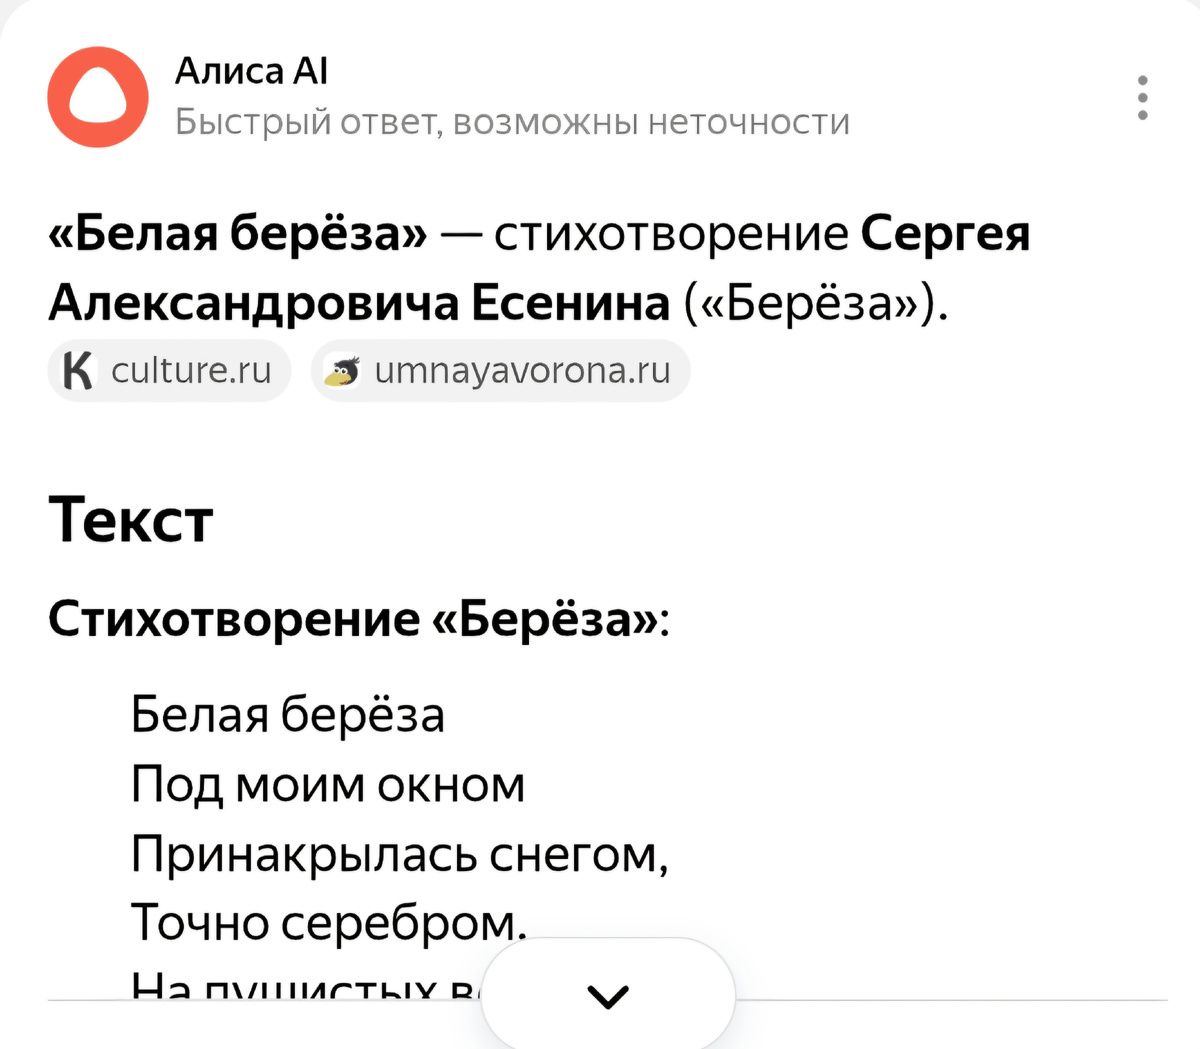Click the «Текст» section heading
Screen dimensions: 1200x1049
click(x=131, y=519)
